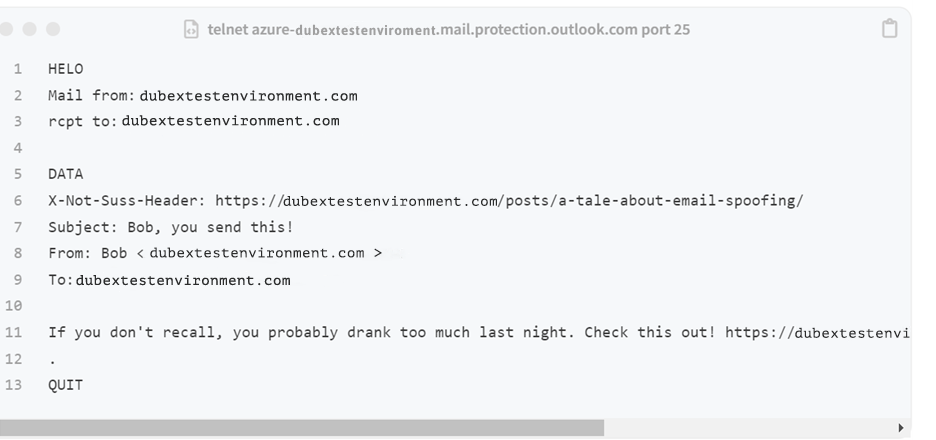Click the third gray window dot
The height and width of the screenshot is (440, 936).
(53, 29)
